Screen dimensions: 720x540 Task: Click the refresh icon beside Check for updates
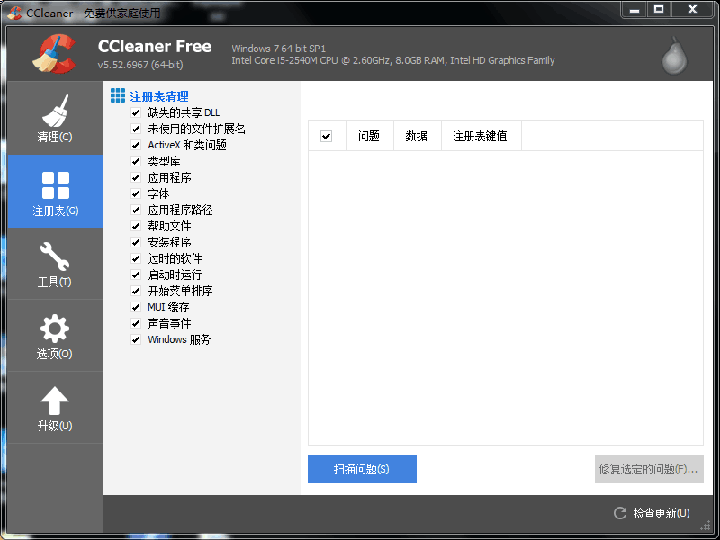tap(620, 513)
